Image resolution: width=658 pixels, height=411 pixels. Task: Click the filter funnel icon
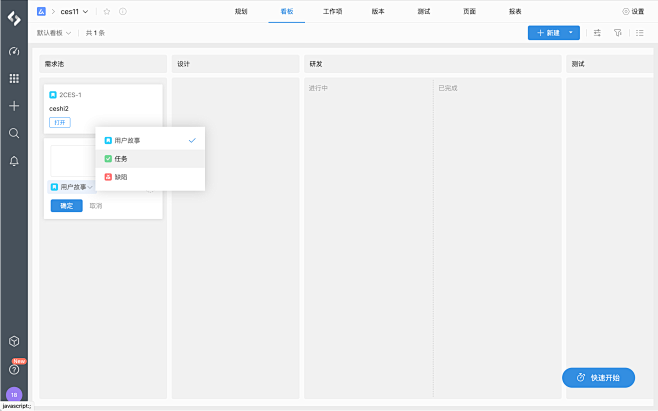click(x=617, y=33)
